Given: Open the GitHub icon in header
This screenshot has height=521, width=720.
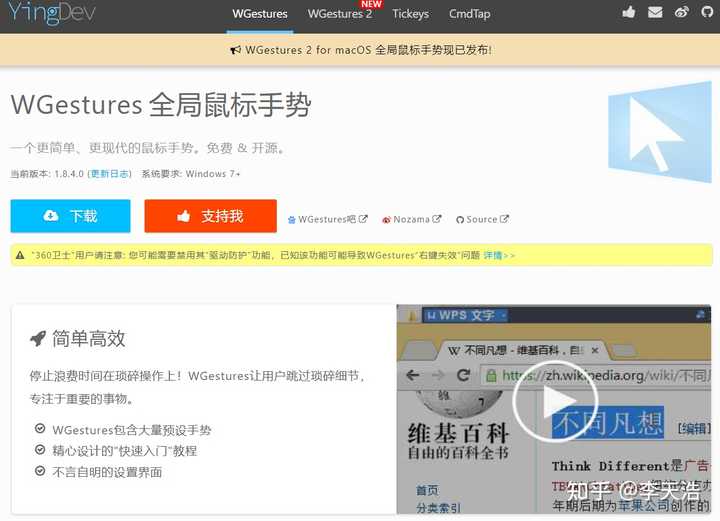Looking at the screenshot, I should (x=708, y=12).
